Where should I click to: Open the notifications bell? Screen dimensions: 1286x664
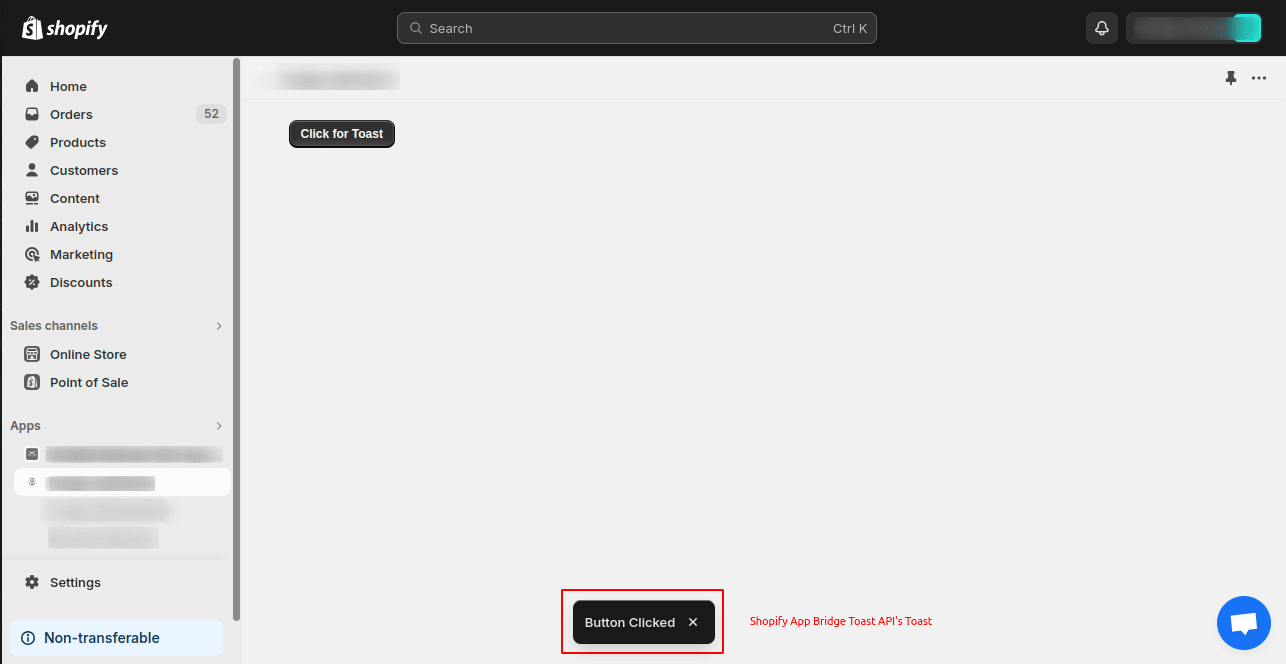(1101, 27)
